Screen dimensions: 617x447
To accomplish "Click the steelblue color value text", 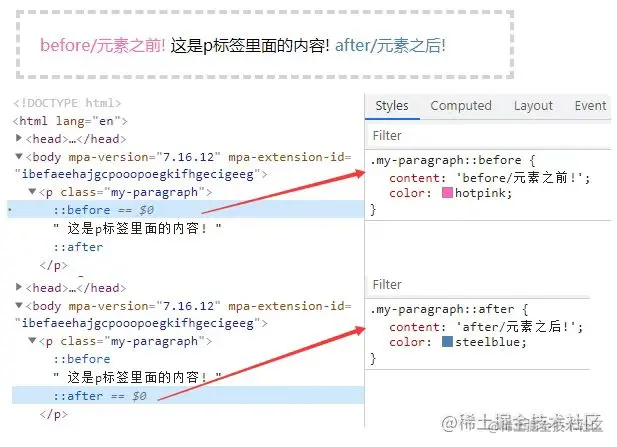I will (488, 342).
